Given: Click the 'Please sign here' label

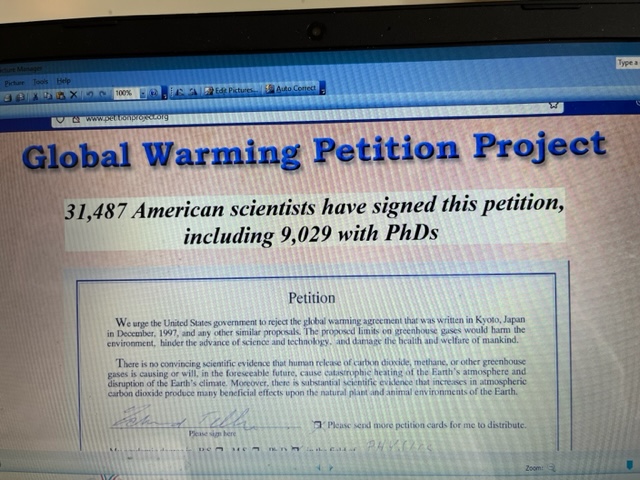Looking at the screenshot, I should [212, 433].
